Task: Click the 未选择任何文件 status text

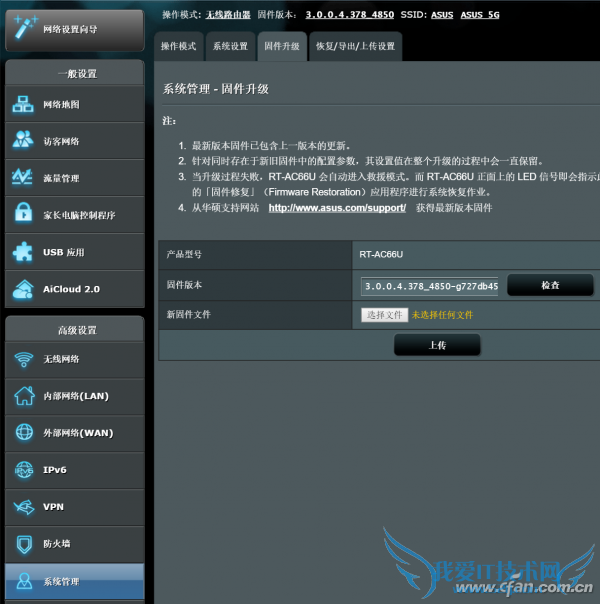Action: coord(442,315)
